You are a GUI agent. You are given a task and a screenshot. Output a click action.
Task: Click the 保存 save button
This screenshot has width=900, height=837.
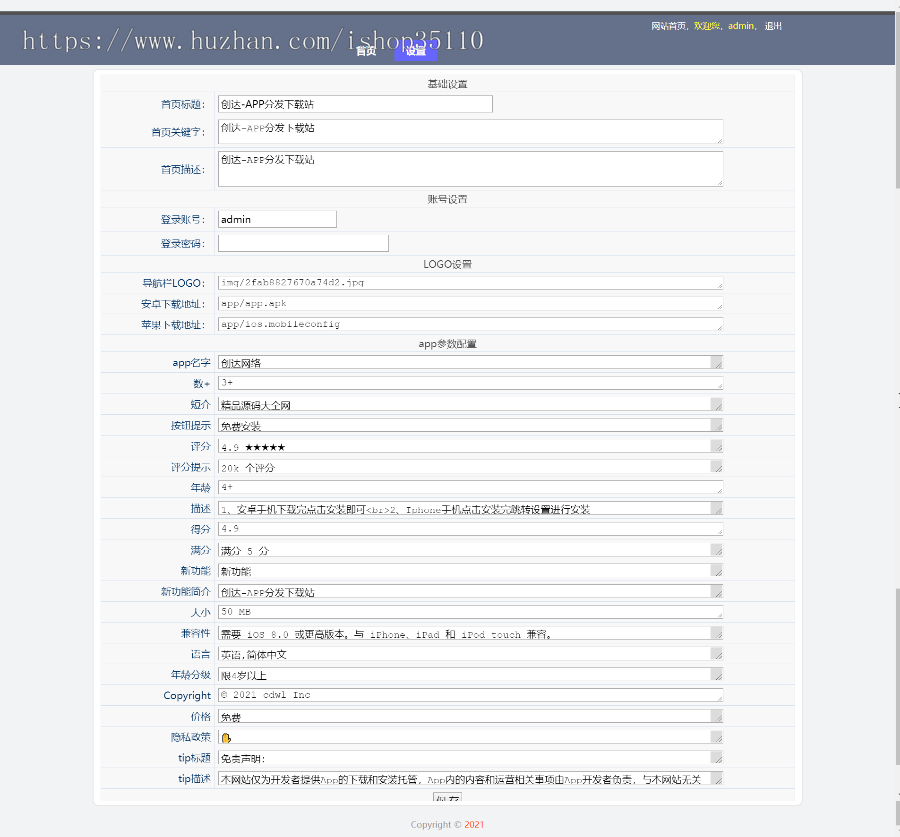[447, 797]
